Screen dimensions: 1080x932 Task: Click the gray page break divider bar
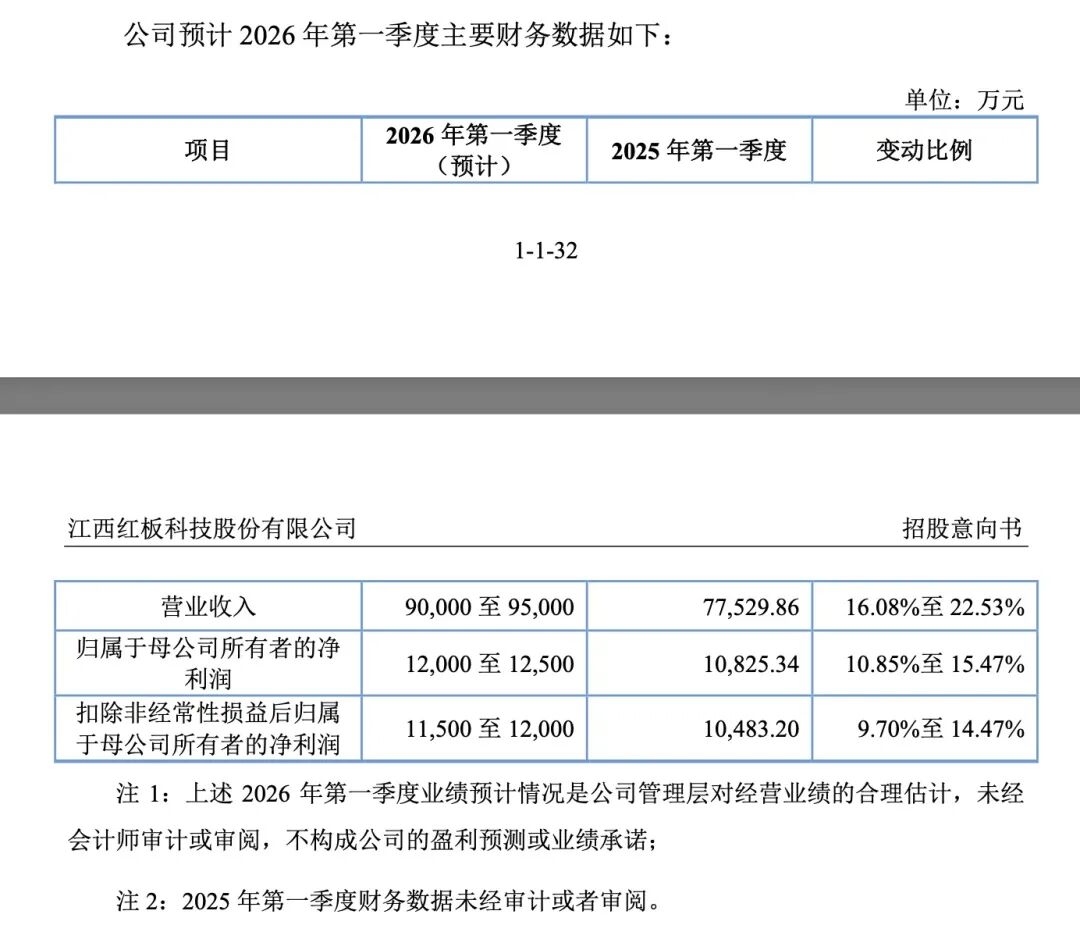(540, 395)
